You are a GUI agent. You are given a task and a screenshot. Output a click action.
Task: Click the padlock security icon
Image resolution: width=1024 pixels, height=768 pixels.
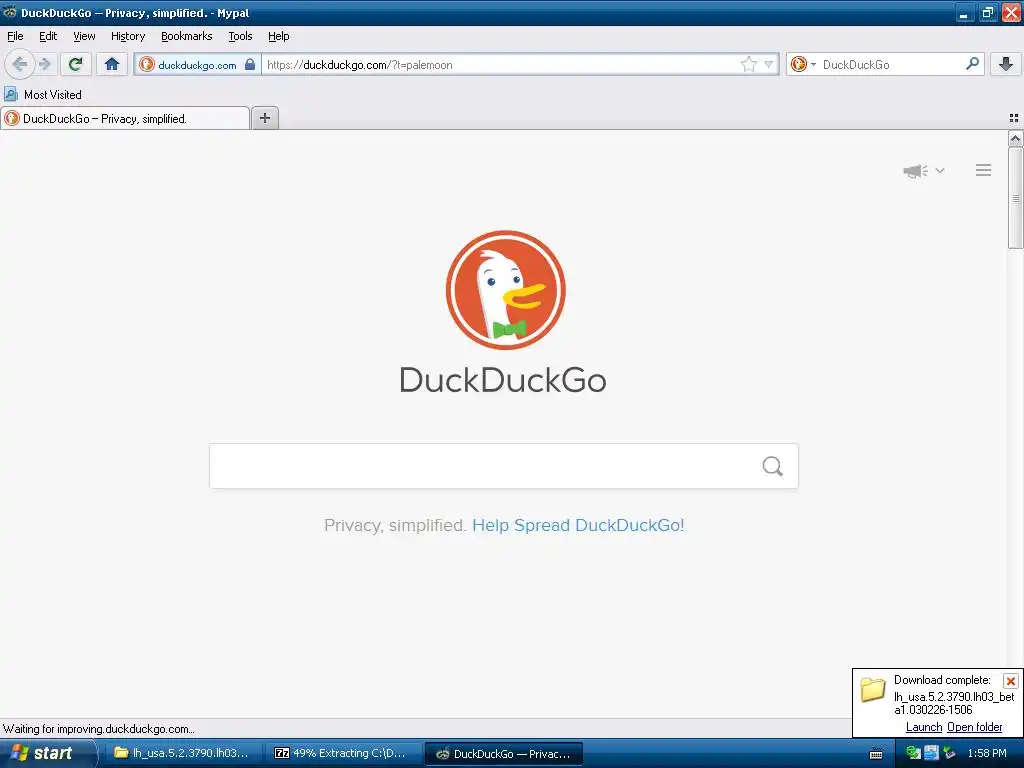pos(249,64)
